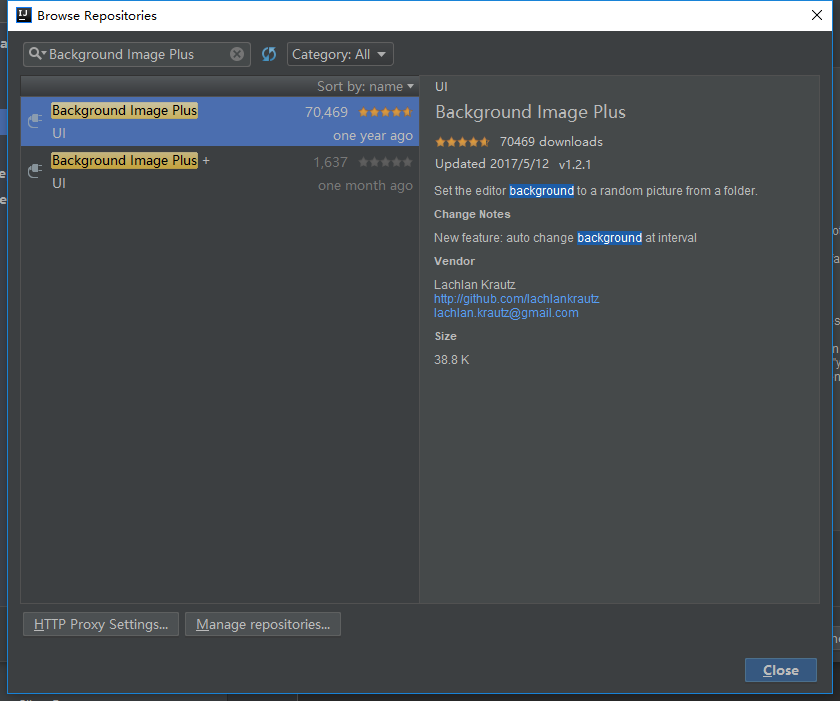Open HTTP Proxy Settings
Image resolution: width=840 pixels, height=701 pixels.
click(x=101, y=624)
